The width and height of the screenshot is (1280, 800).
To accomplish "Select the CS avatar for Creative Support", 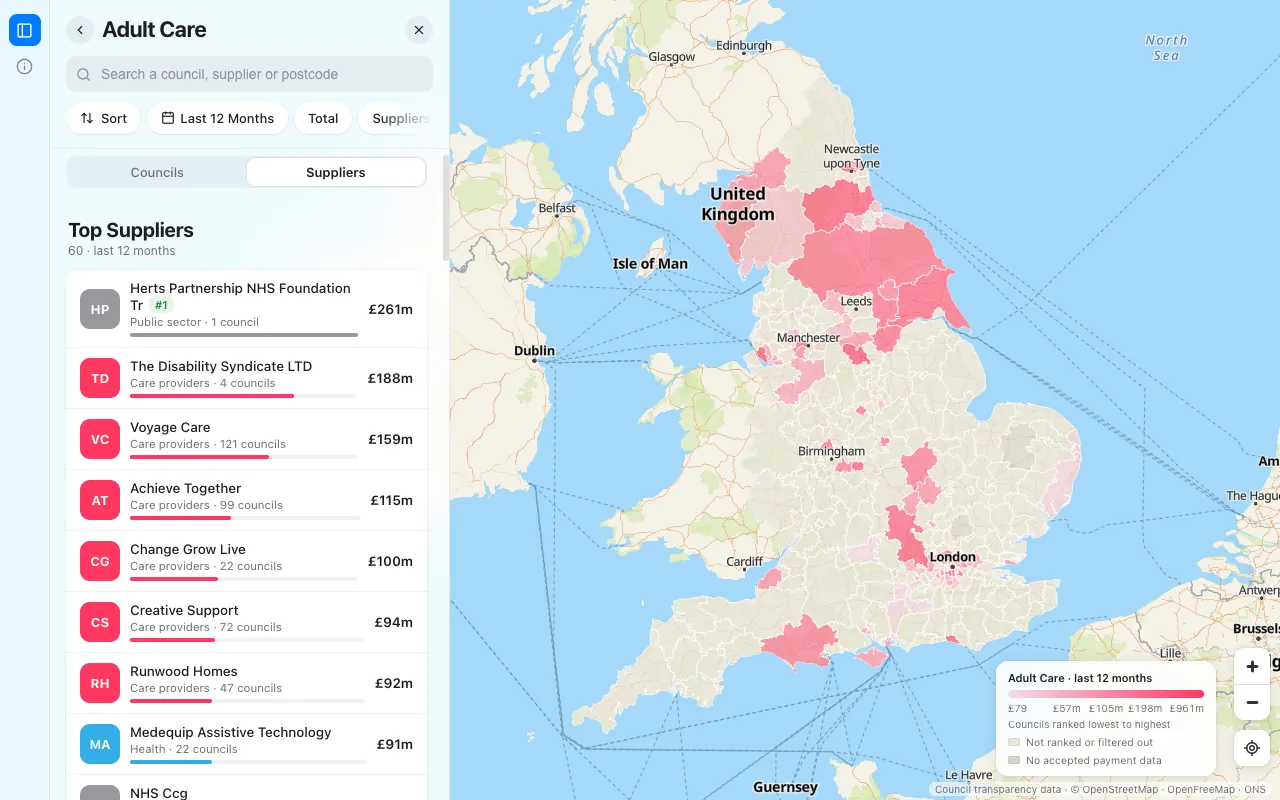I will 100,622.
